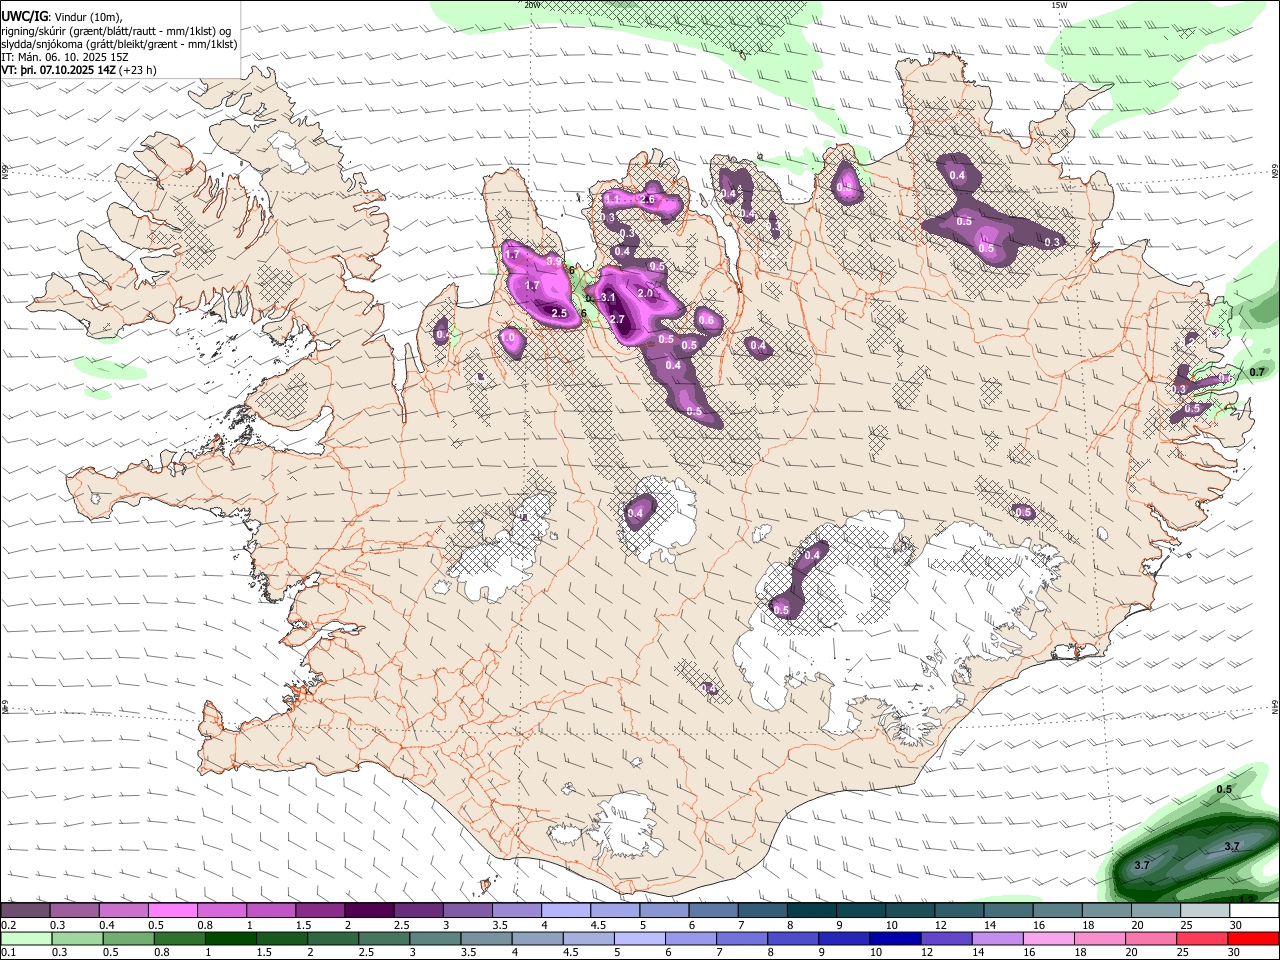Click the '1.0' snowfall value on the map
The height and width of the screenshot is (960, 1280).
[x=508, y=339]
